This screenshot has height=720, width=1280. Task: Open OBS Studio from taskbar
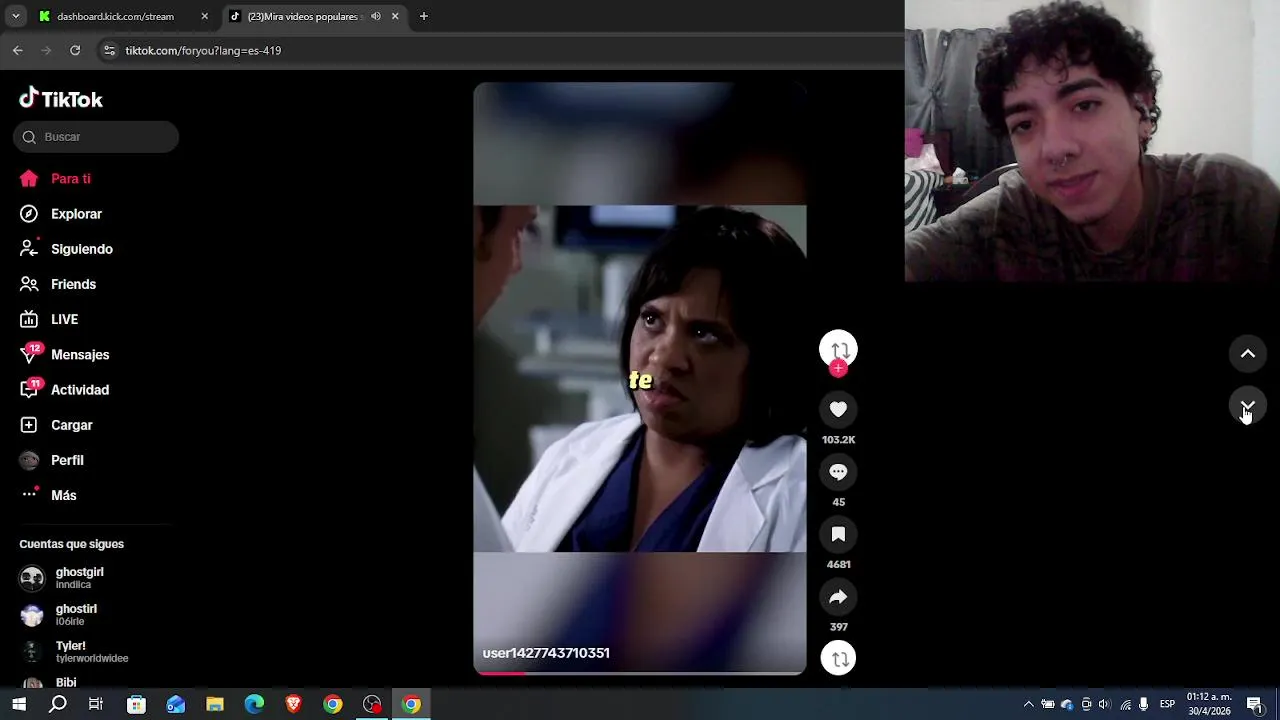click(x=372, y=704)
